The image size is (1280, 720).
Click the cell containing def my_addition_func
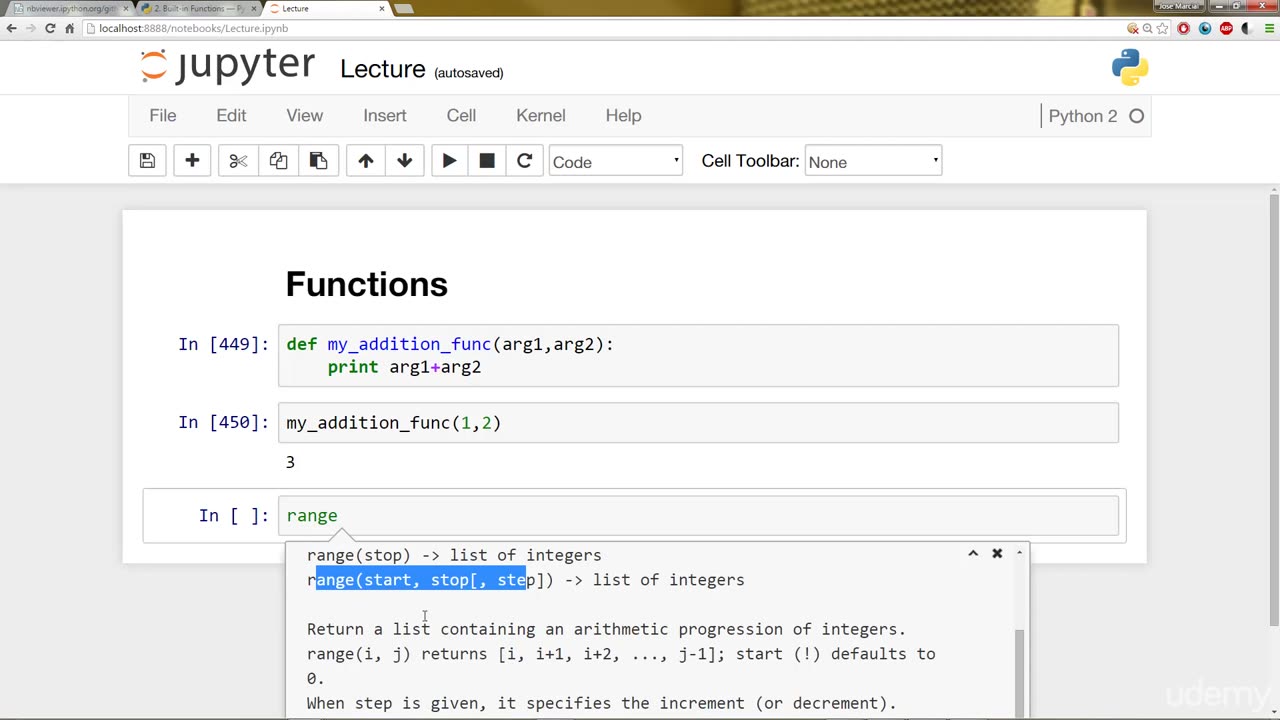pyautogui.click(x=698, y=355)
